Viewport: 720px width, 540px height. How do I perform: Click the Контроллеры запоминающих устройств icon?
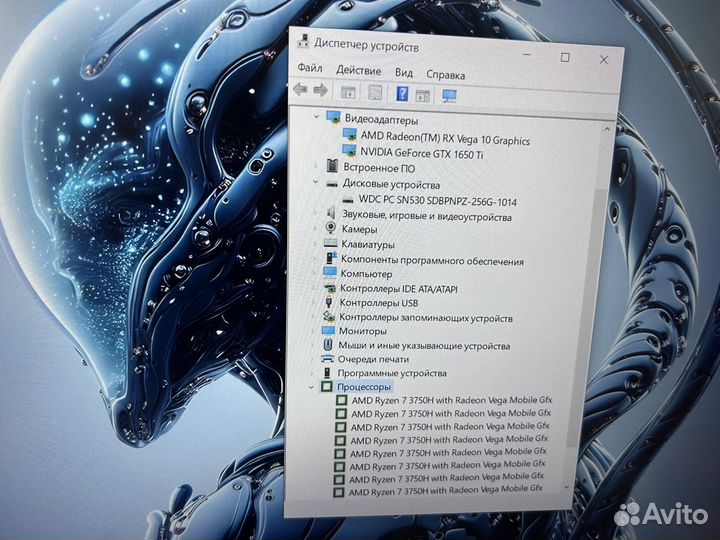click(329, 316)
